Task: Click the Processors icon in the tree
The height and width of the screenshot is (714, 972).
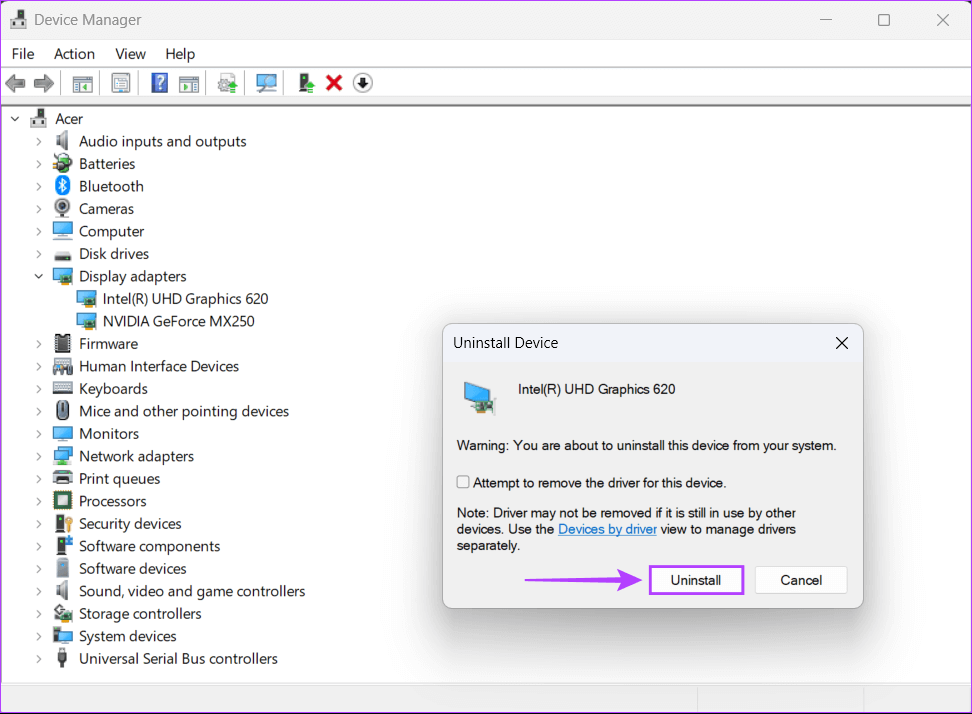Action: [x=63, y=500]
